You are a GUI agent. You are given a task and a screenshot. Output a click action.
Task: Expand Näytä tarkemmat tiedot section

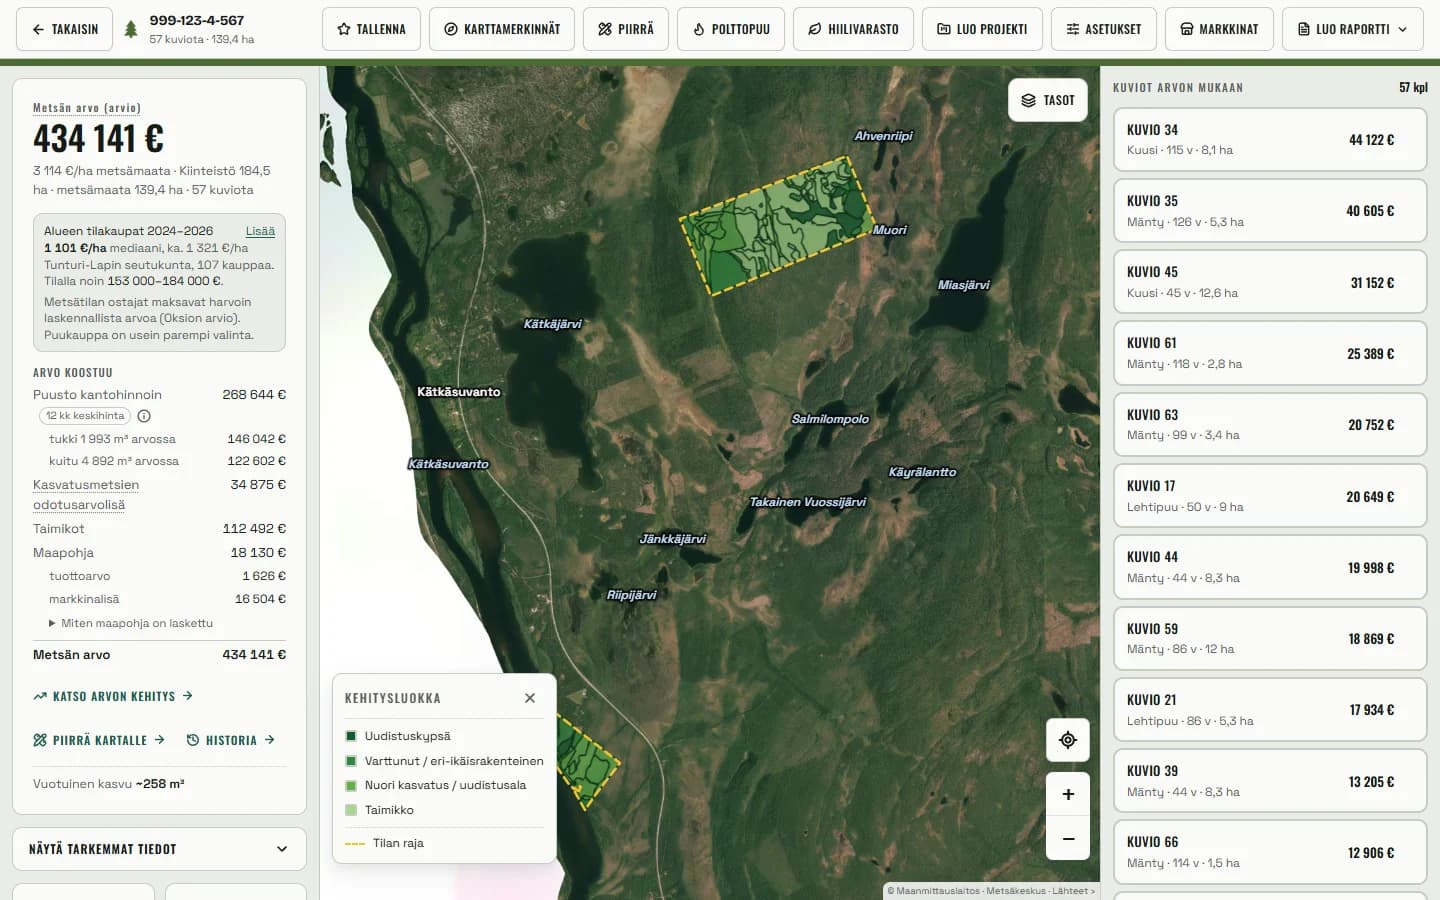[x=159, y=849]
